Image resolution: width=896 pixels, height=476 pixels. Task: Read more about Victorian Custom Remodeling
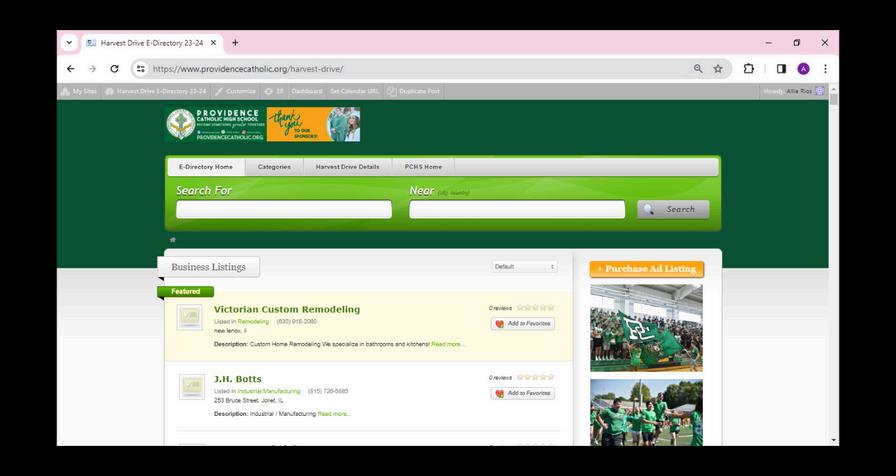pos(448,345)
